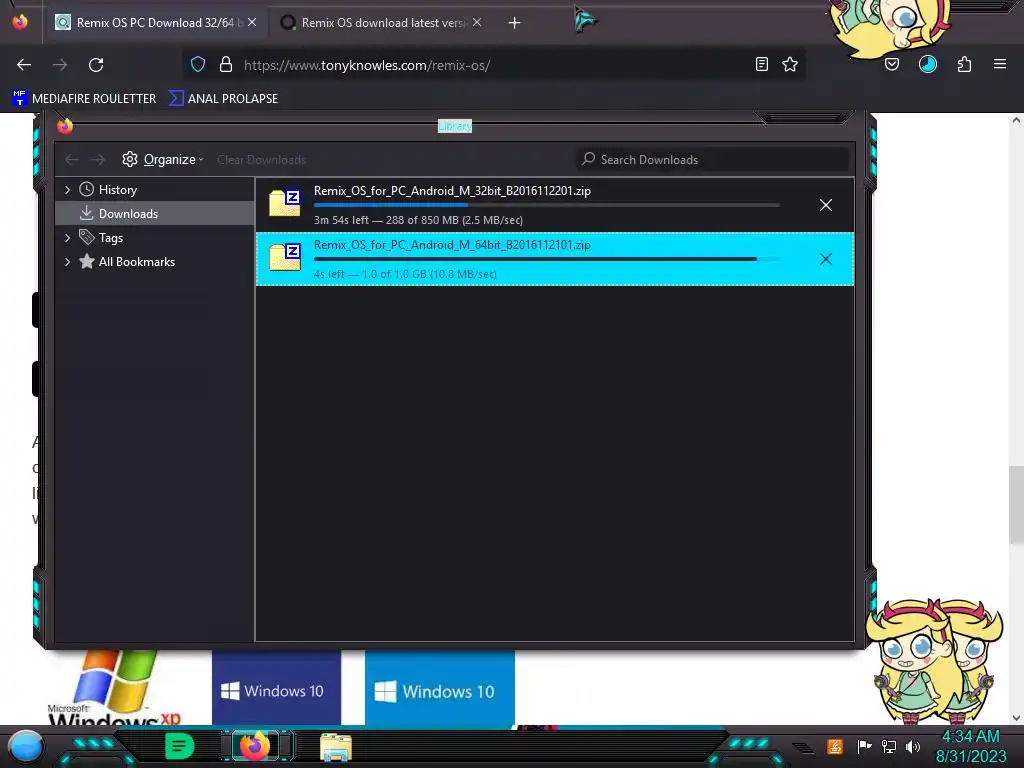Click the 64bit download progress bar
The width and height of the screenshot is (1024, 768).
coord(547,259)
